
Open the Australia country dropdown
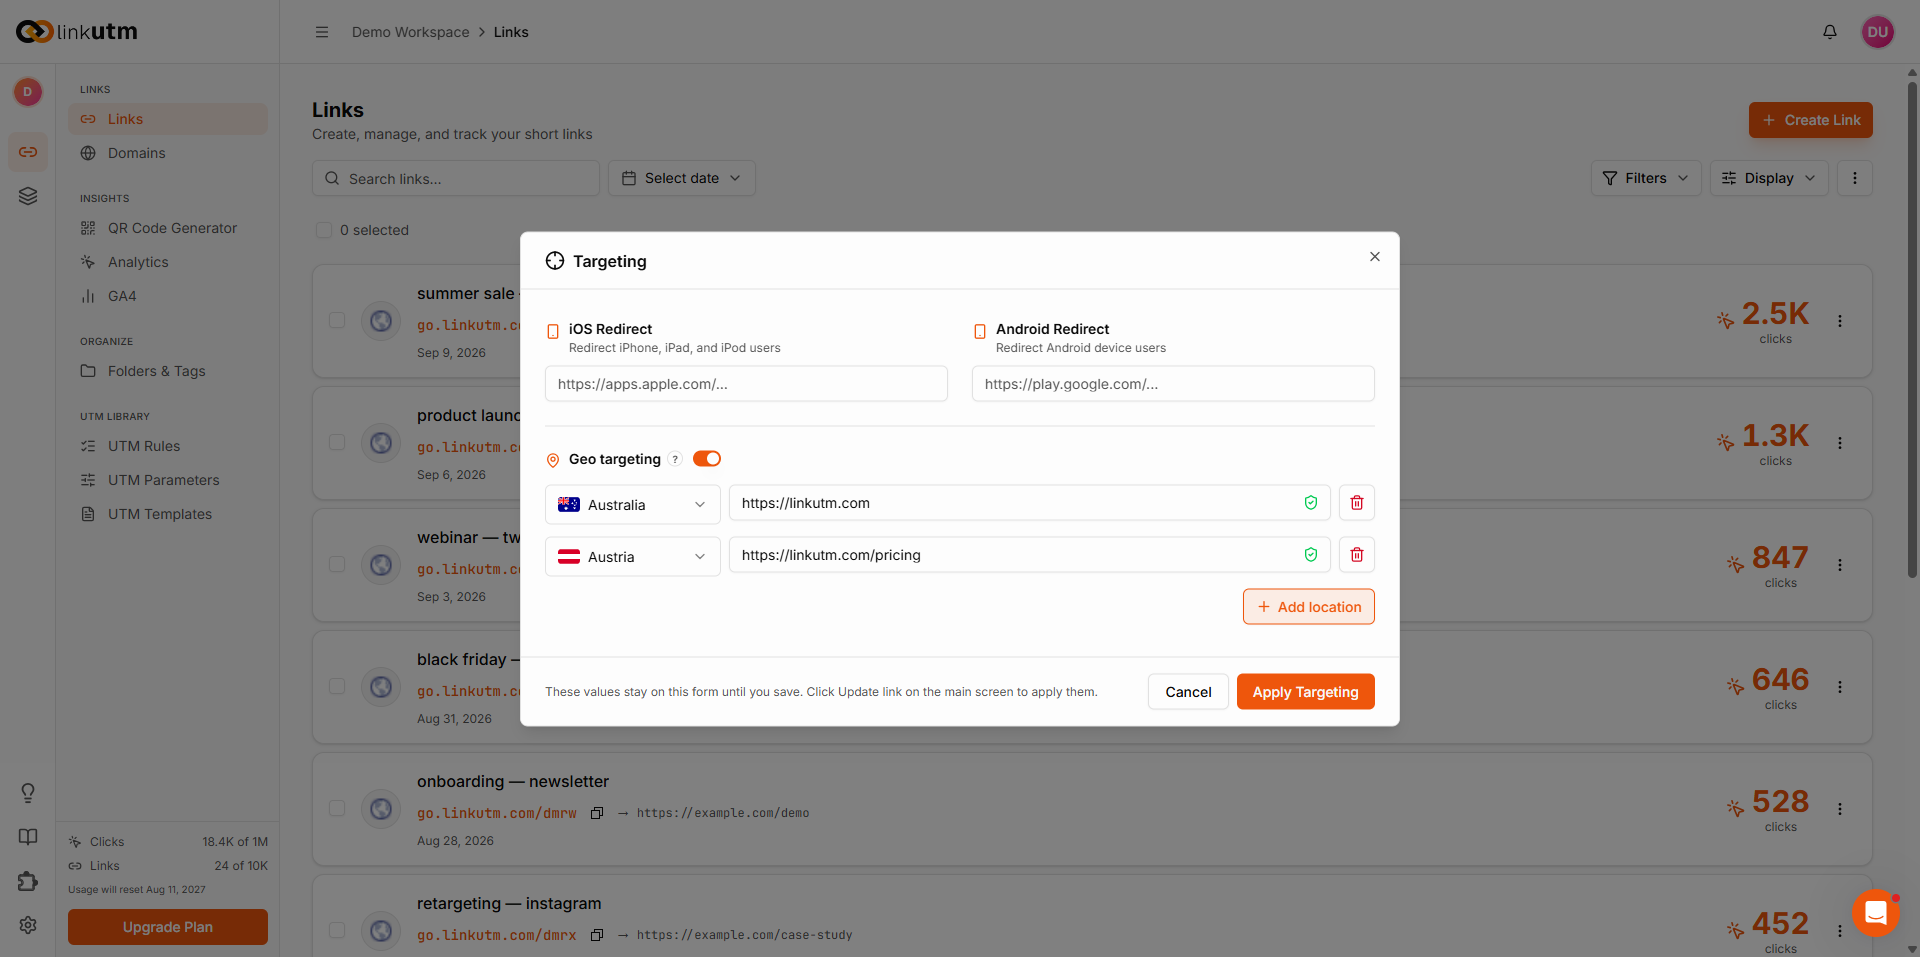[632, 505]
